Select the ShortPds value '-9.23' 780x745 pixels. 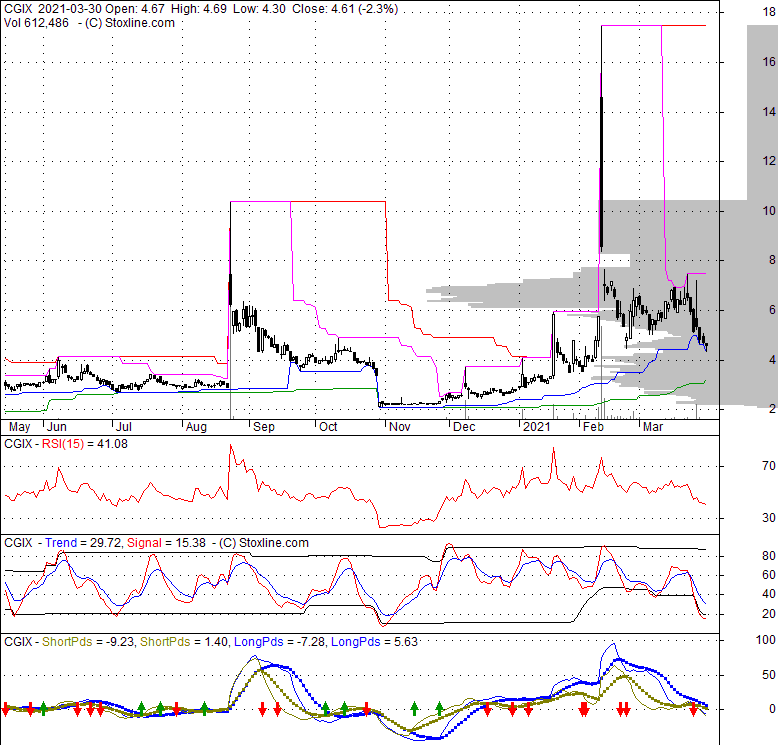pyautogui.click(x=119, y=642)
